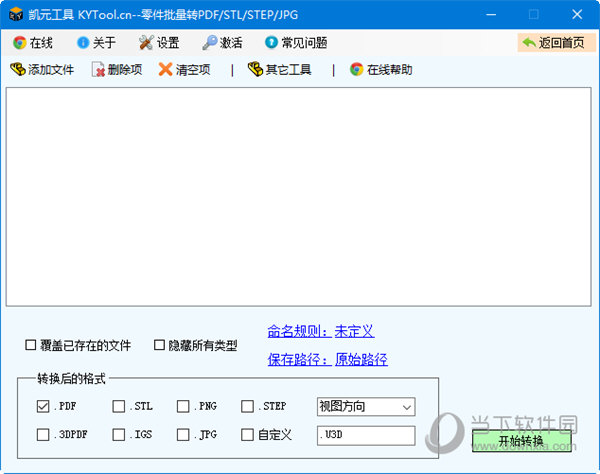Screen dimensions: 600x474
Task: Click the 其它工具 icon
Action: pyautogui.click(x=255, y=69)
